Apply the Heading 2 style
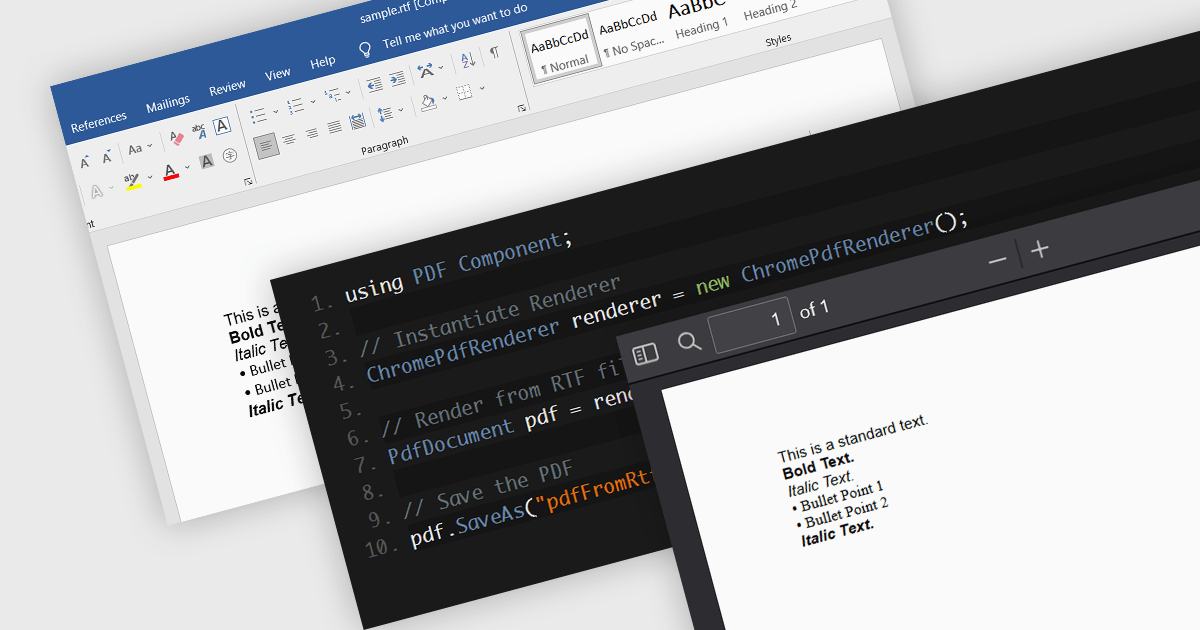 coord(768,9)
